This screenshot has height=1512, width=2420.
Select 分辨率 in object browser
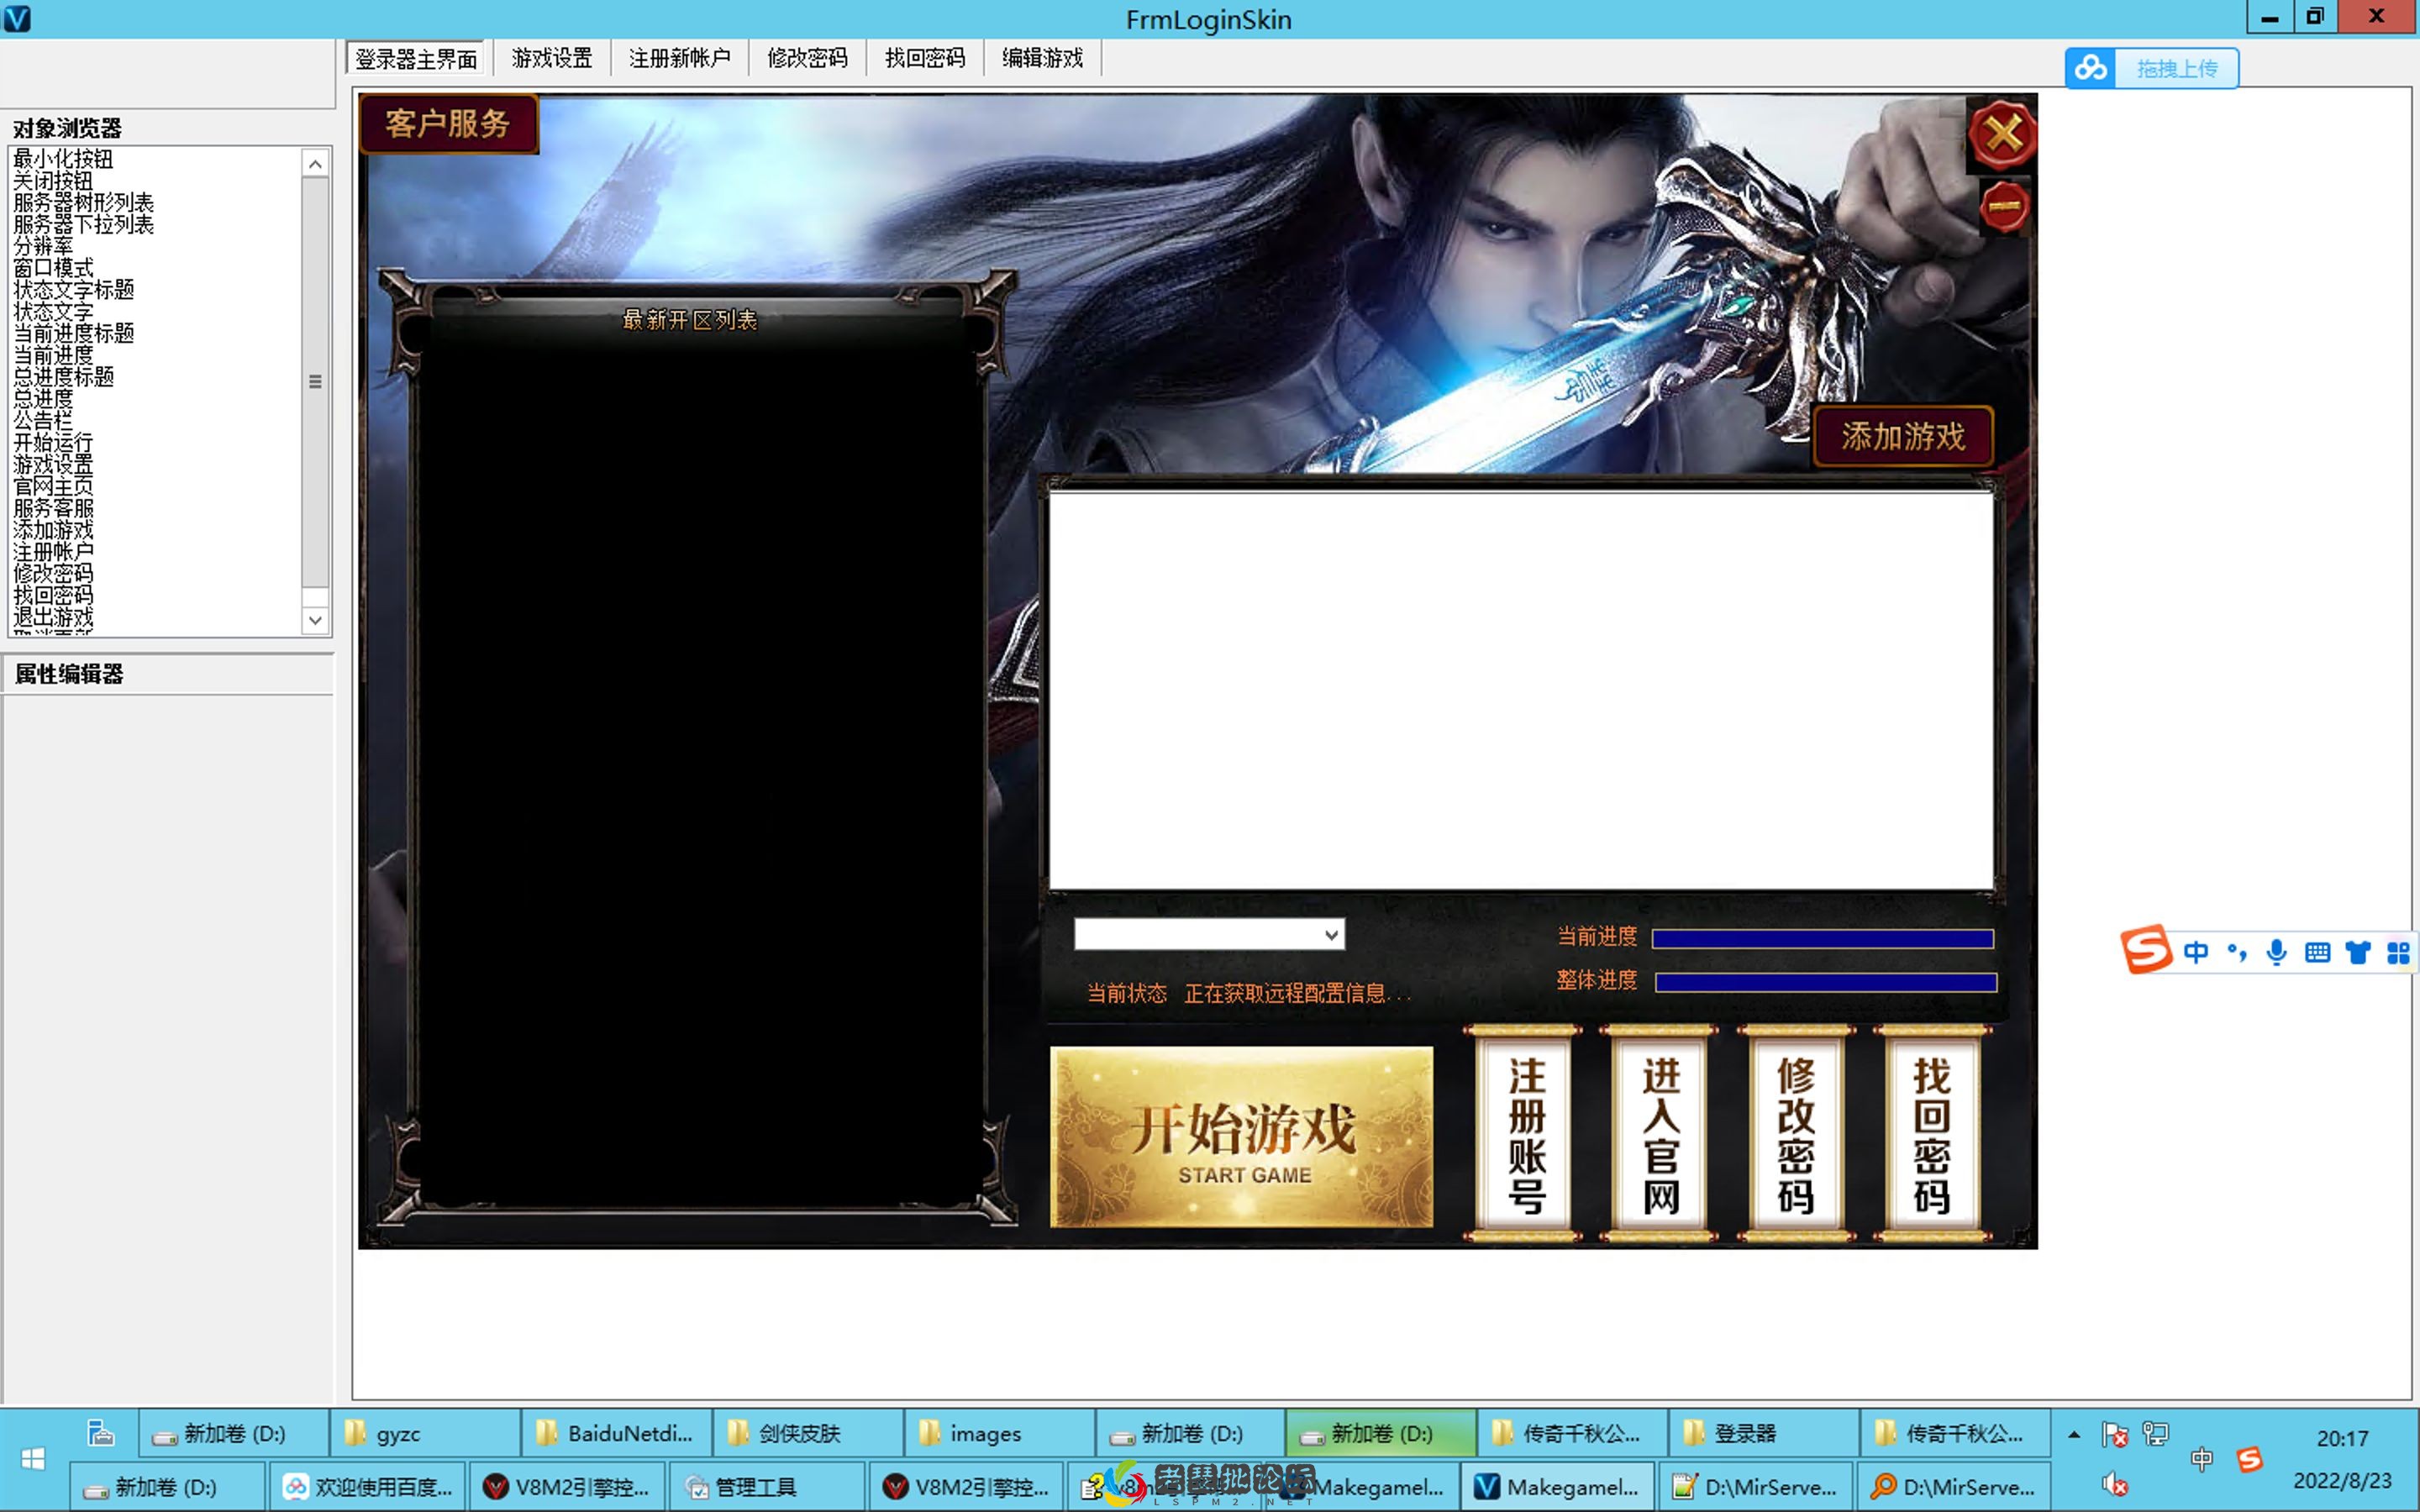(x=43, y=246)
